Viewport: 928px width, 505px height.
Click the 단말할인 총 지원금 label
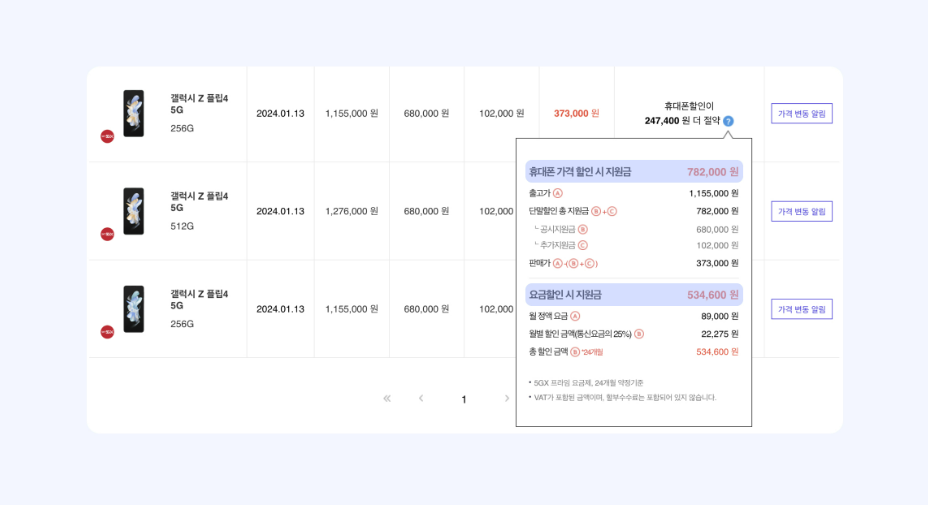(559, 211)
